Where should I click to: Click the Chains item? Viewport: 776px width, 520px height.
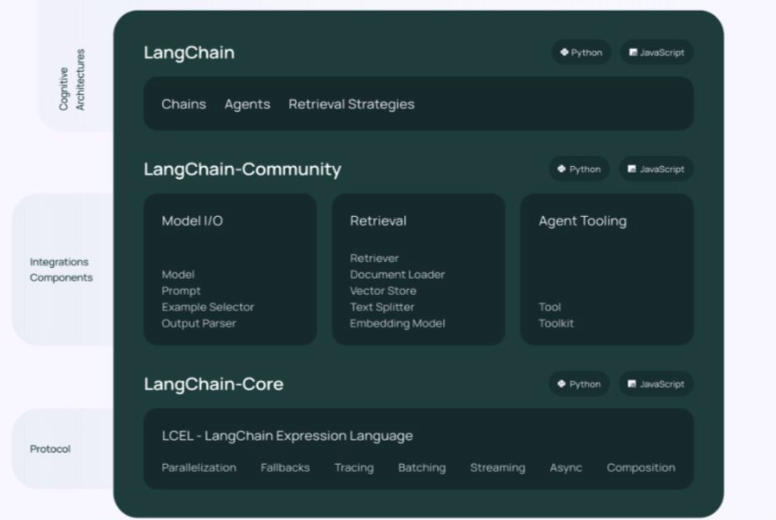coord(184,104)
